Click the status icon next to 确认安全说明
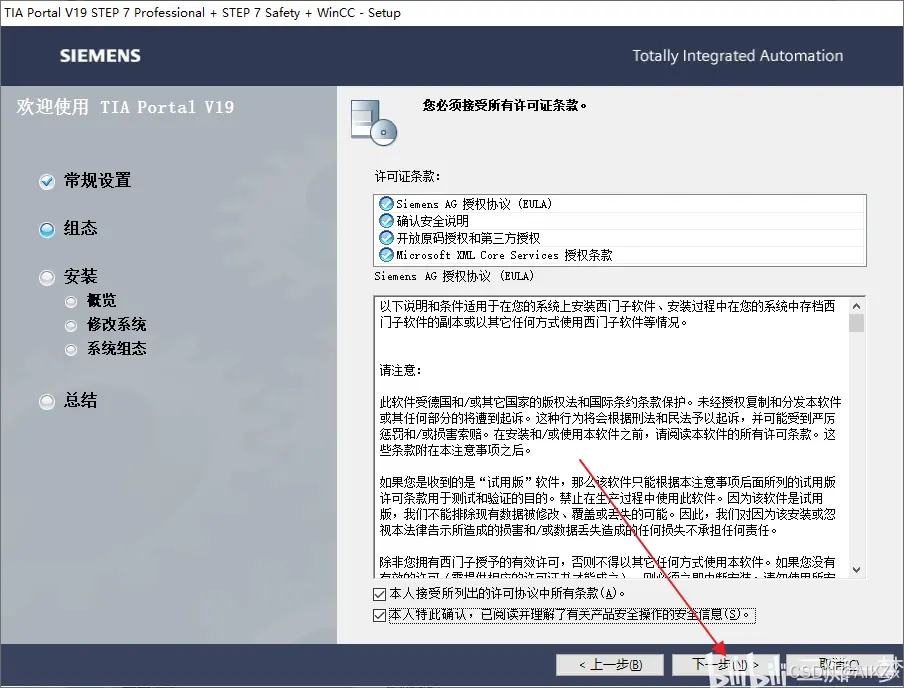Image resolution: width=904 pixels, height=688 pixels. click(386, 221)
